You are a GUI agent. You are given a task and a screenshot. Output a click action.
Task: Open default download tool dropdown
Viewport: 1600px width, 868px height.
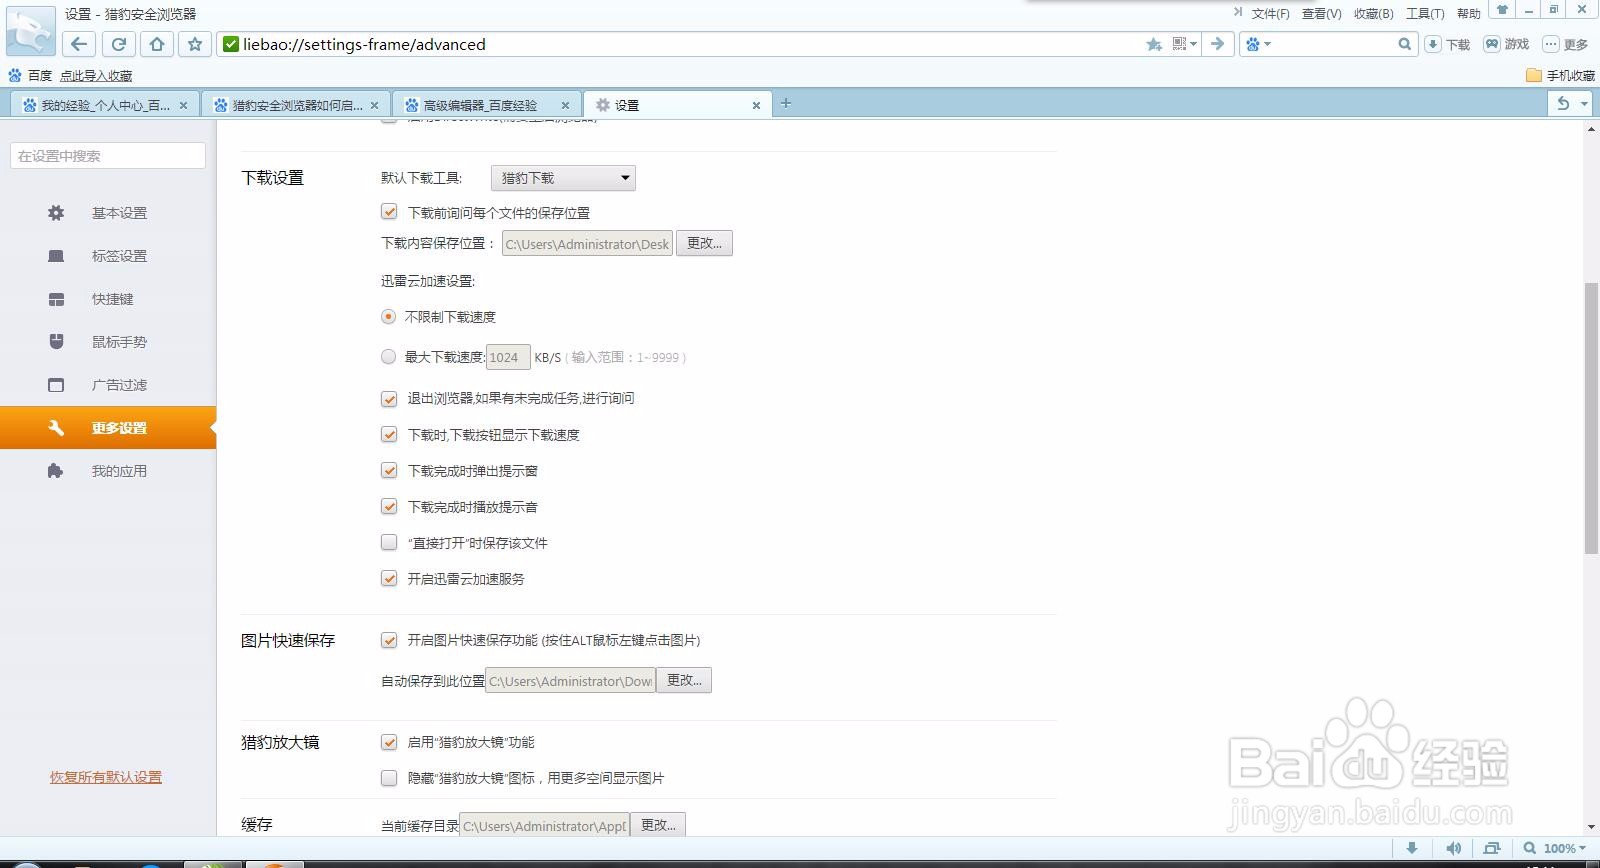click(563, 178)
